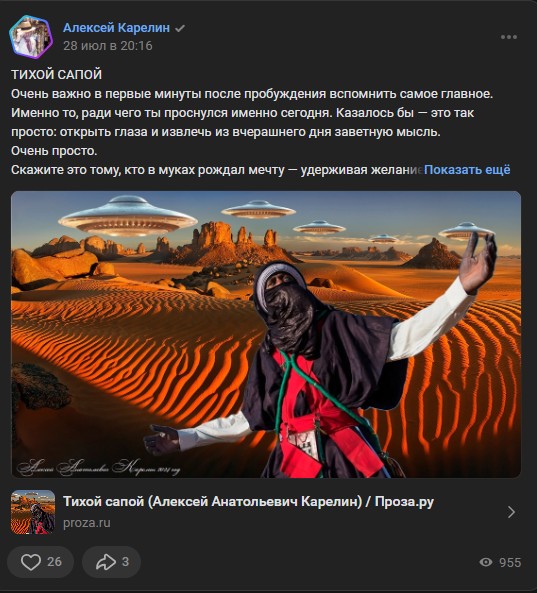Click the verified checkmark badge
Screen dimensions: 537x593
coord(180,28)
